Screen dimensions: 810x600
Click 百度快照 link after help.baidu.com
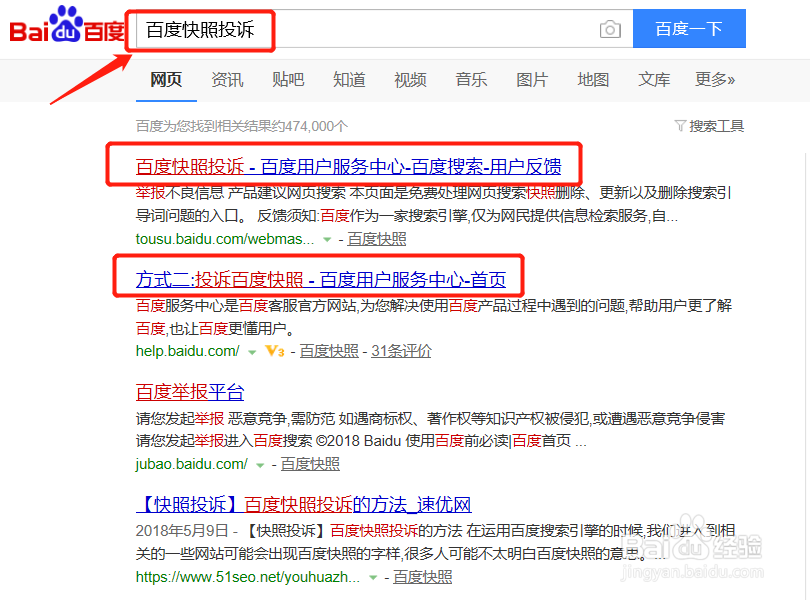click(x=329, y=351)
